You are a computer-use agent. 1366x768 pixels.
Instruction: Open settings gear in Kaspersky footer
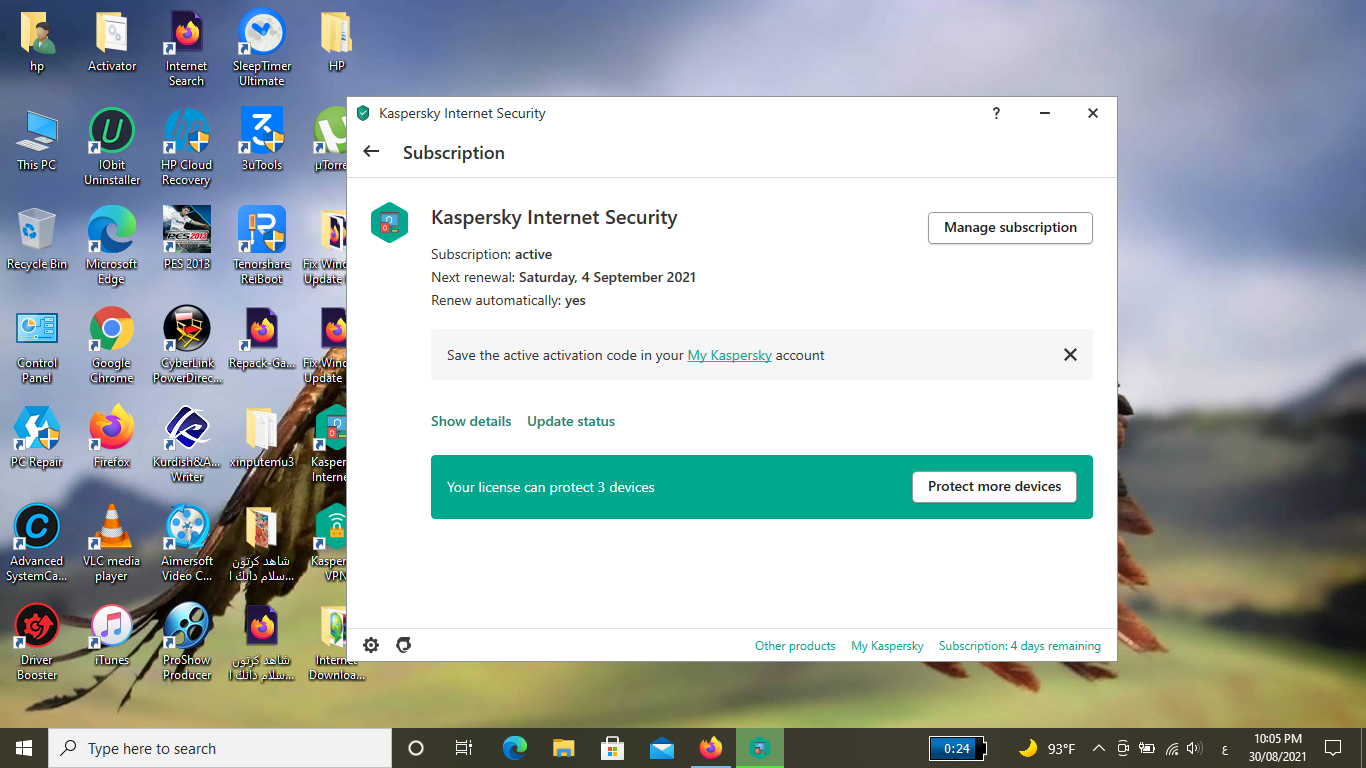(371, 645)
